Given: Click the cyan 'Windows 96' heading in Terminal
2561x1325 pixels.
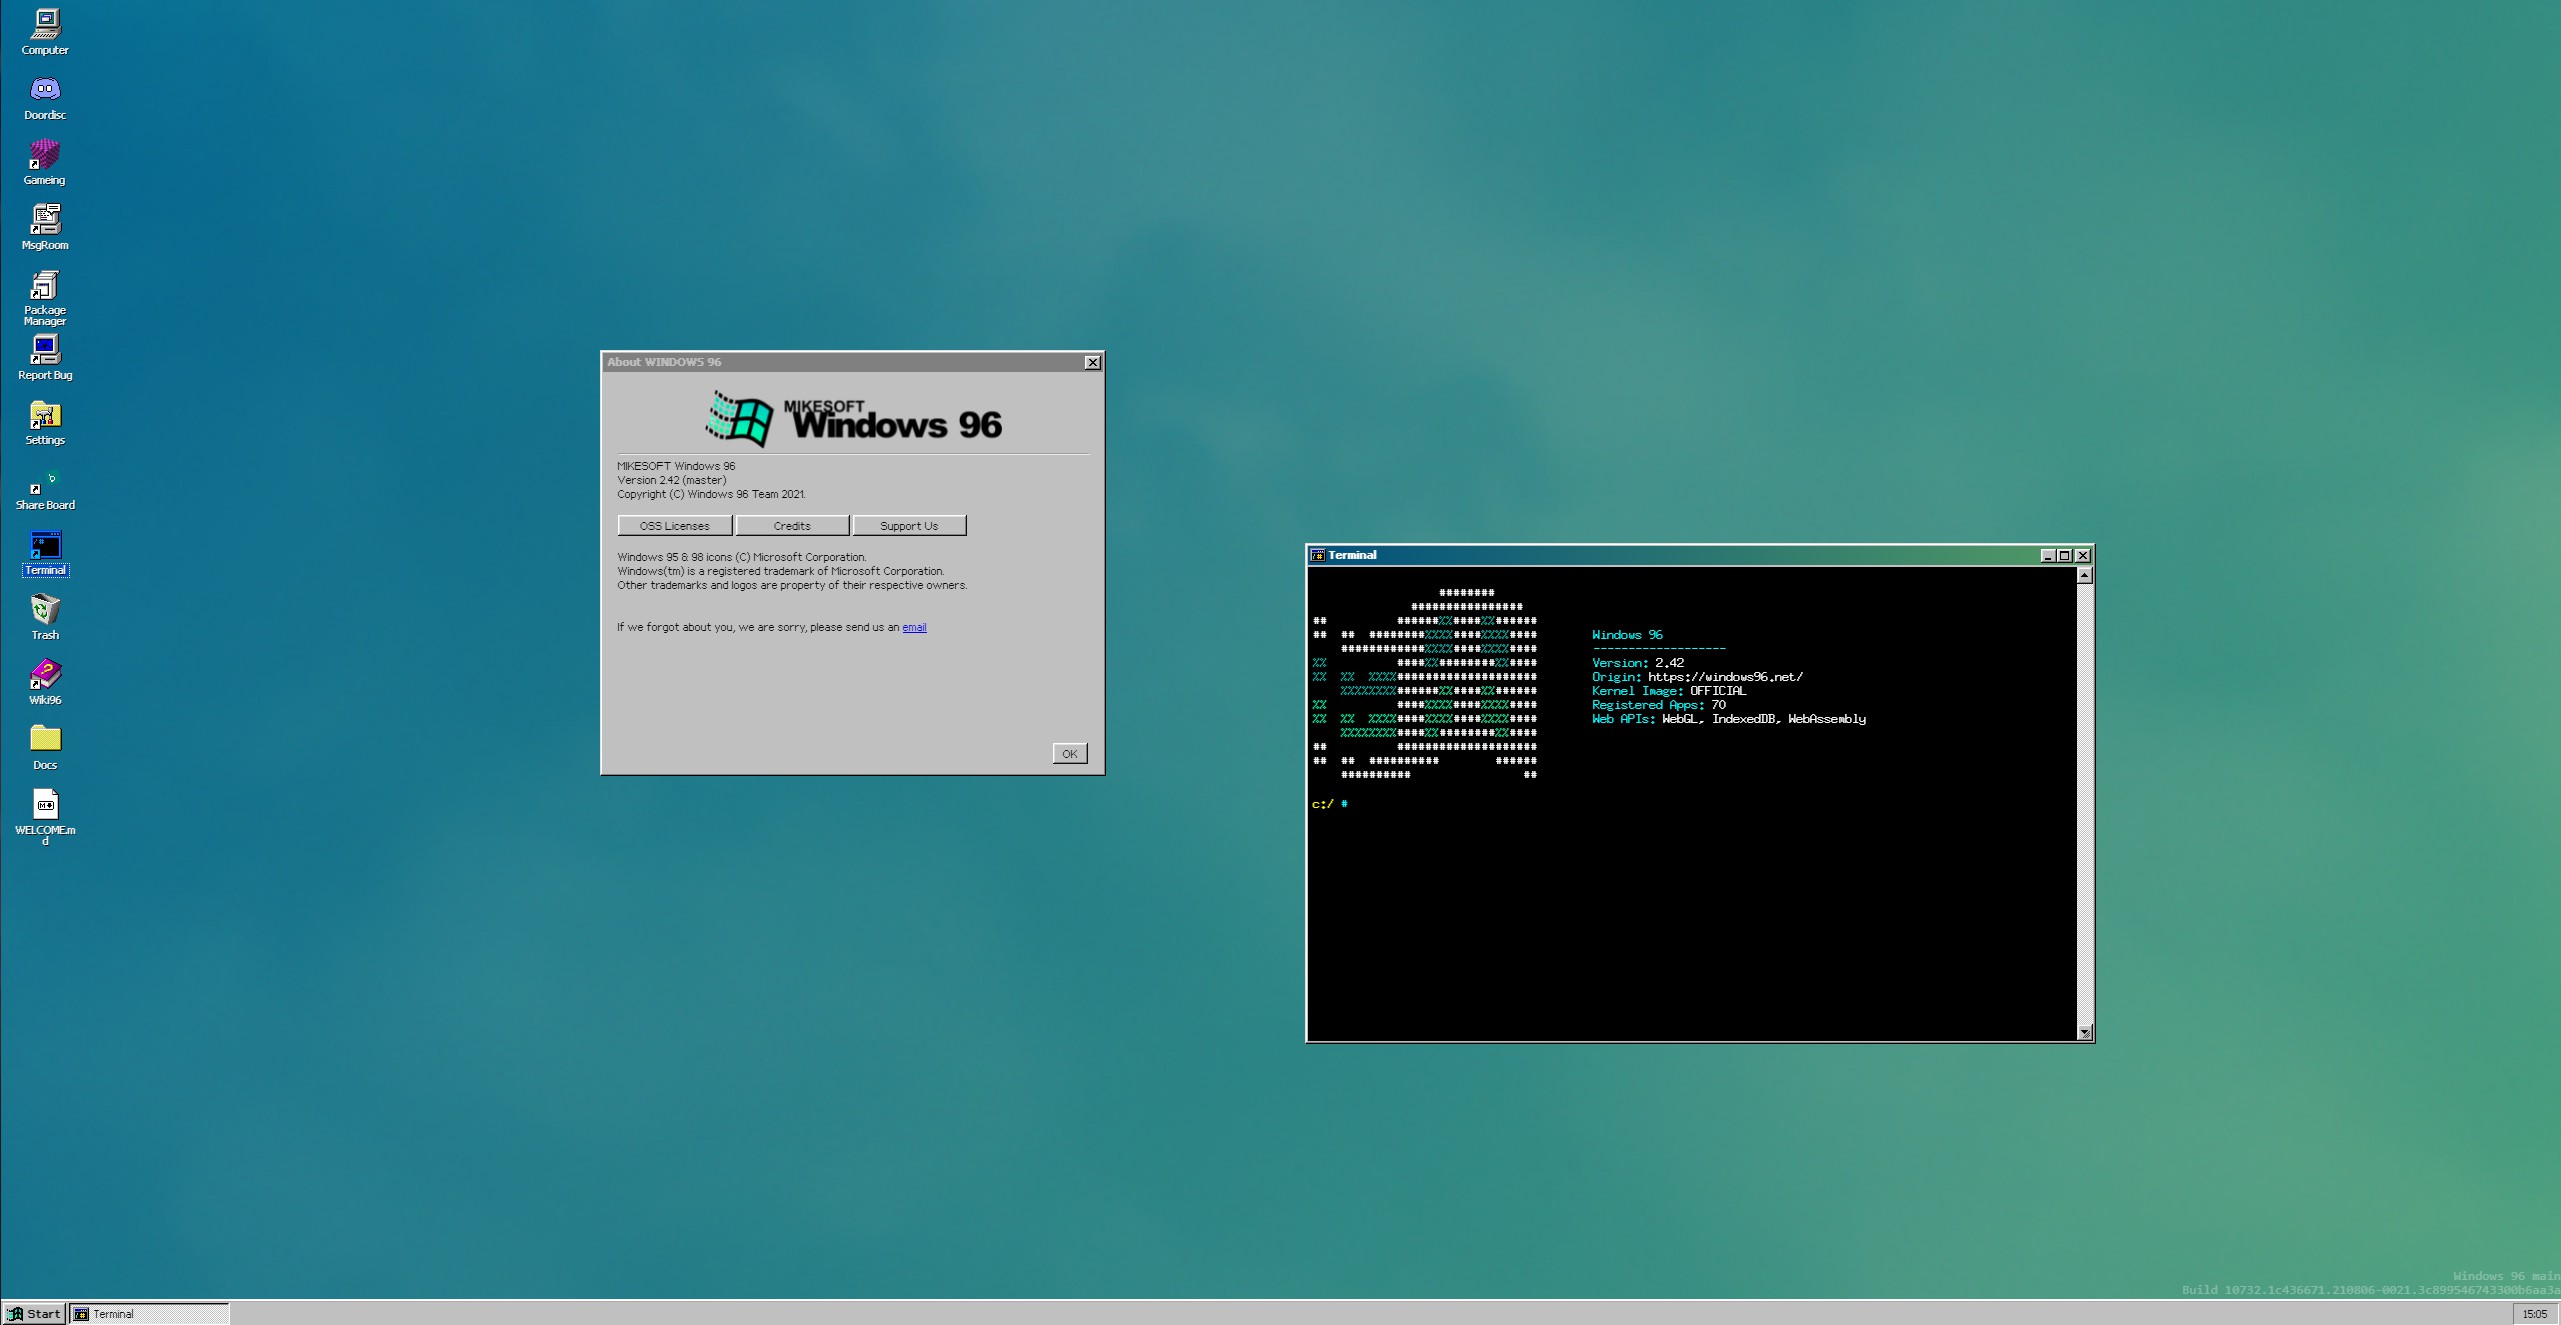Looking at the screenshot, I should (1627, 635).
